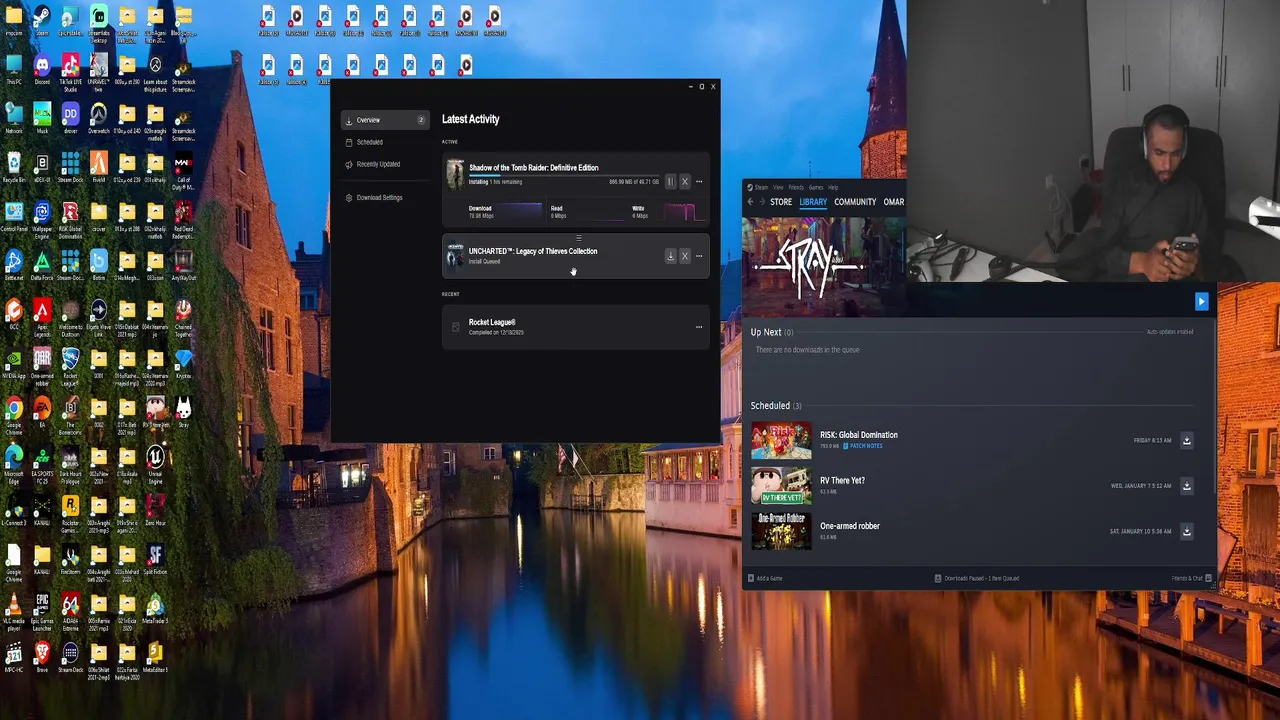The width and height of the screenshot is (1280, 720).
Task: Open the Recycle Bin desktop icon
Action: (14, 168)
